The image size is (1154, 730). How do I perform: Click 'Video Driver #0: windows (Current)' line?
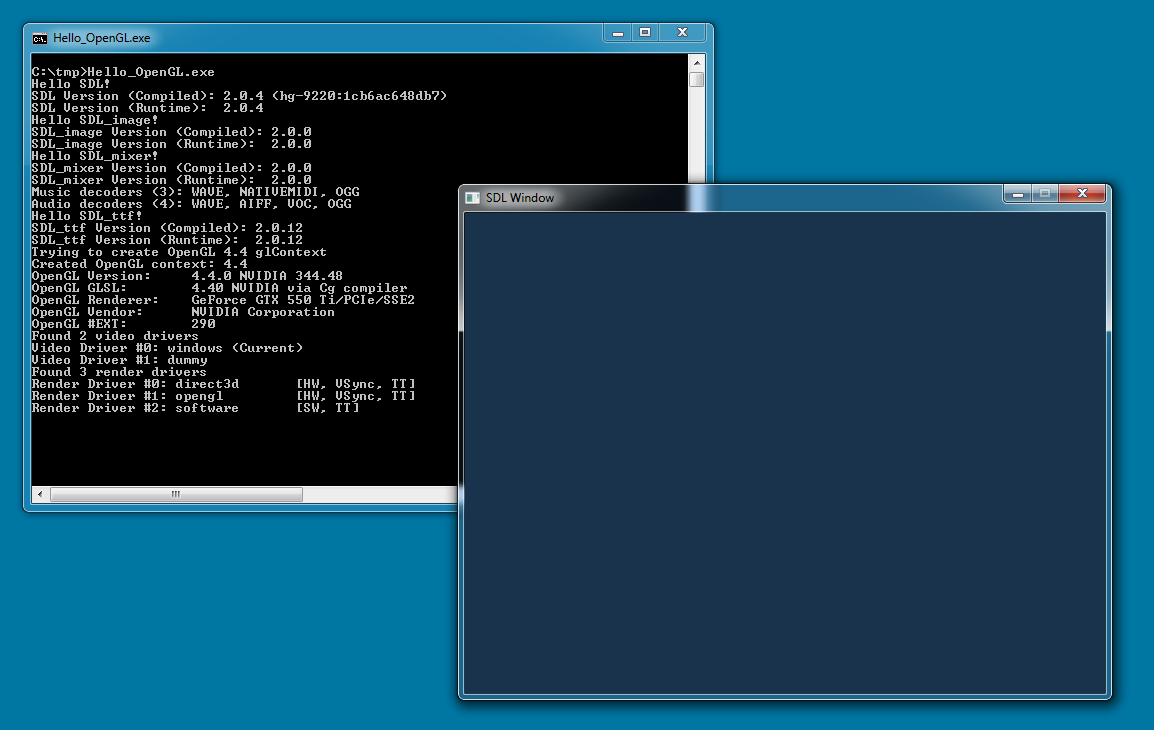[x=167, y=348]
